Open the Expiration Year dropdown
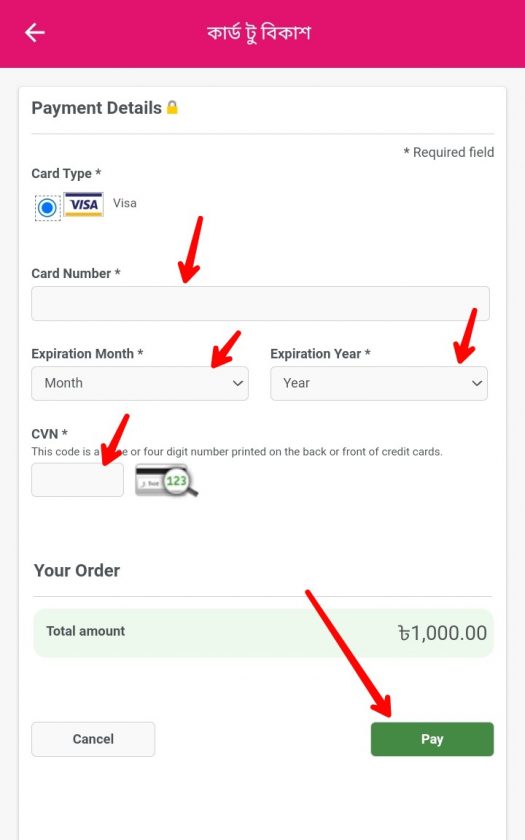 pyautogui.click(x=379, y=383)
